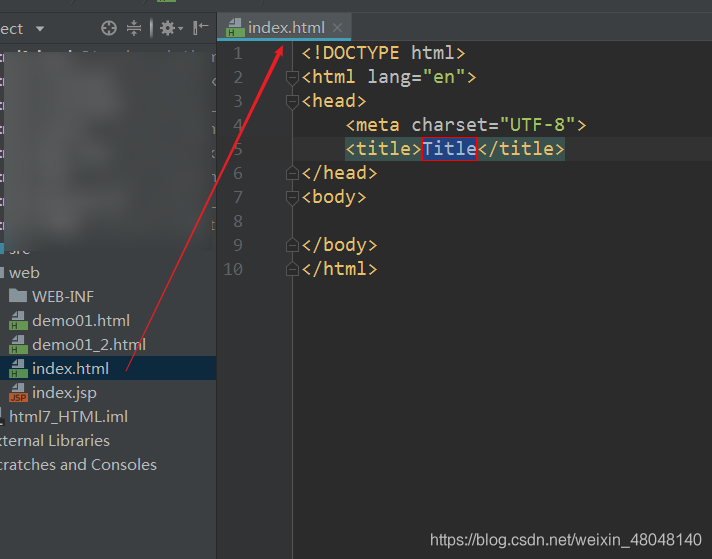Screen dimensions: 712x559
Task: Hide the project tool window panel
Action: [x=200, y=28]
